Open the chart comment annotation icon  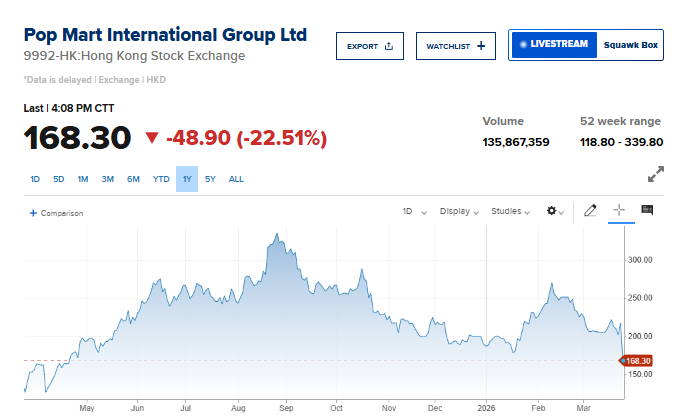click(647, 210)
